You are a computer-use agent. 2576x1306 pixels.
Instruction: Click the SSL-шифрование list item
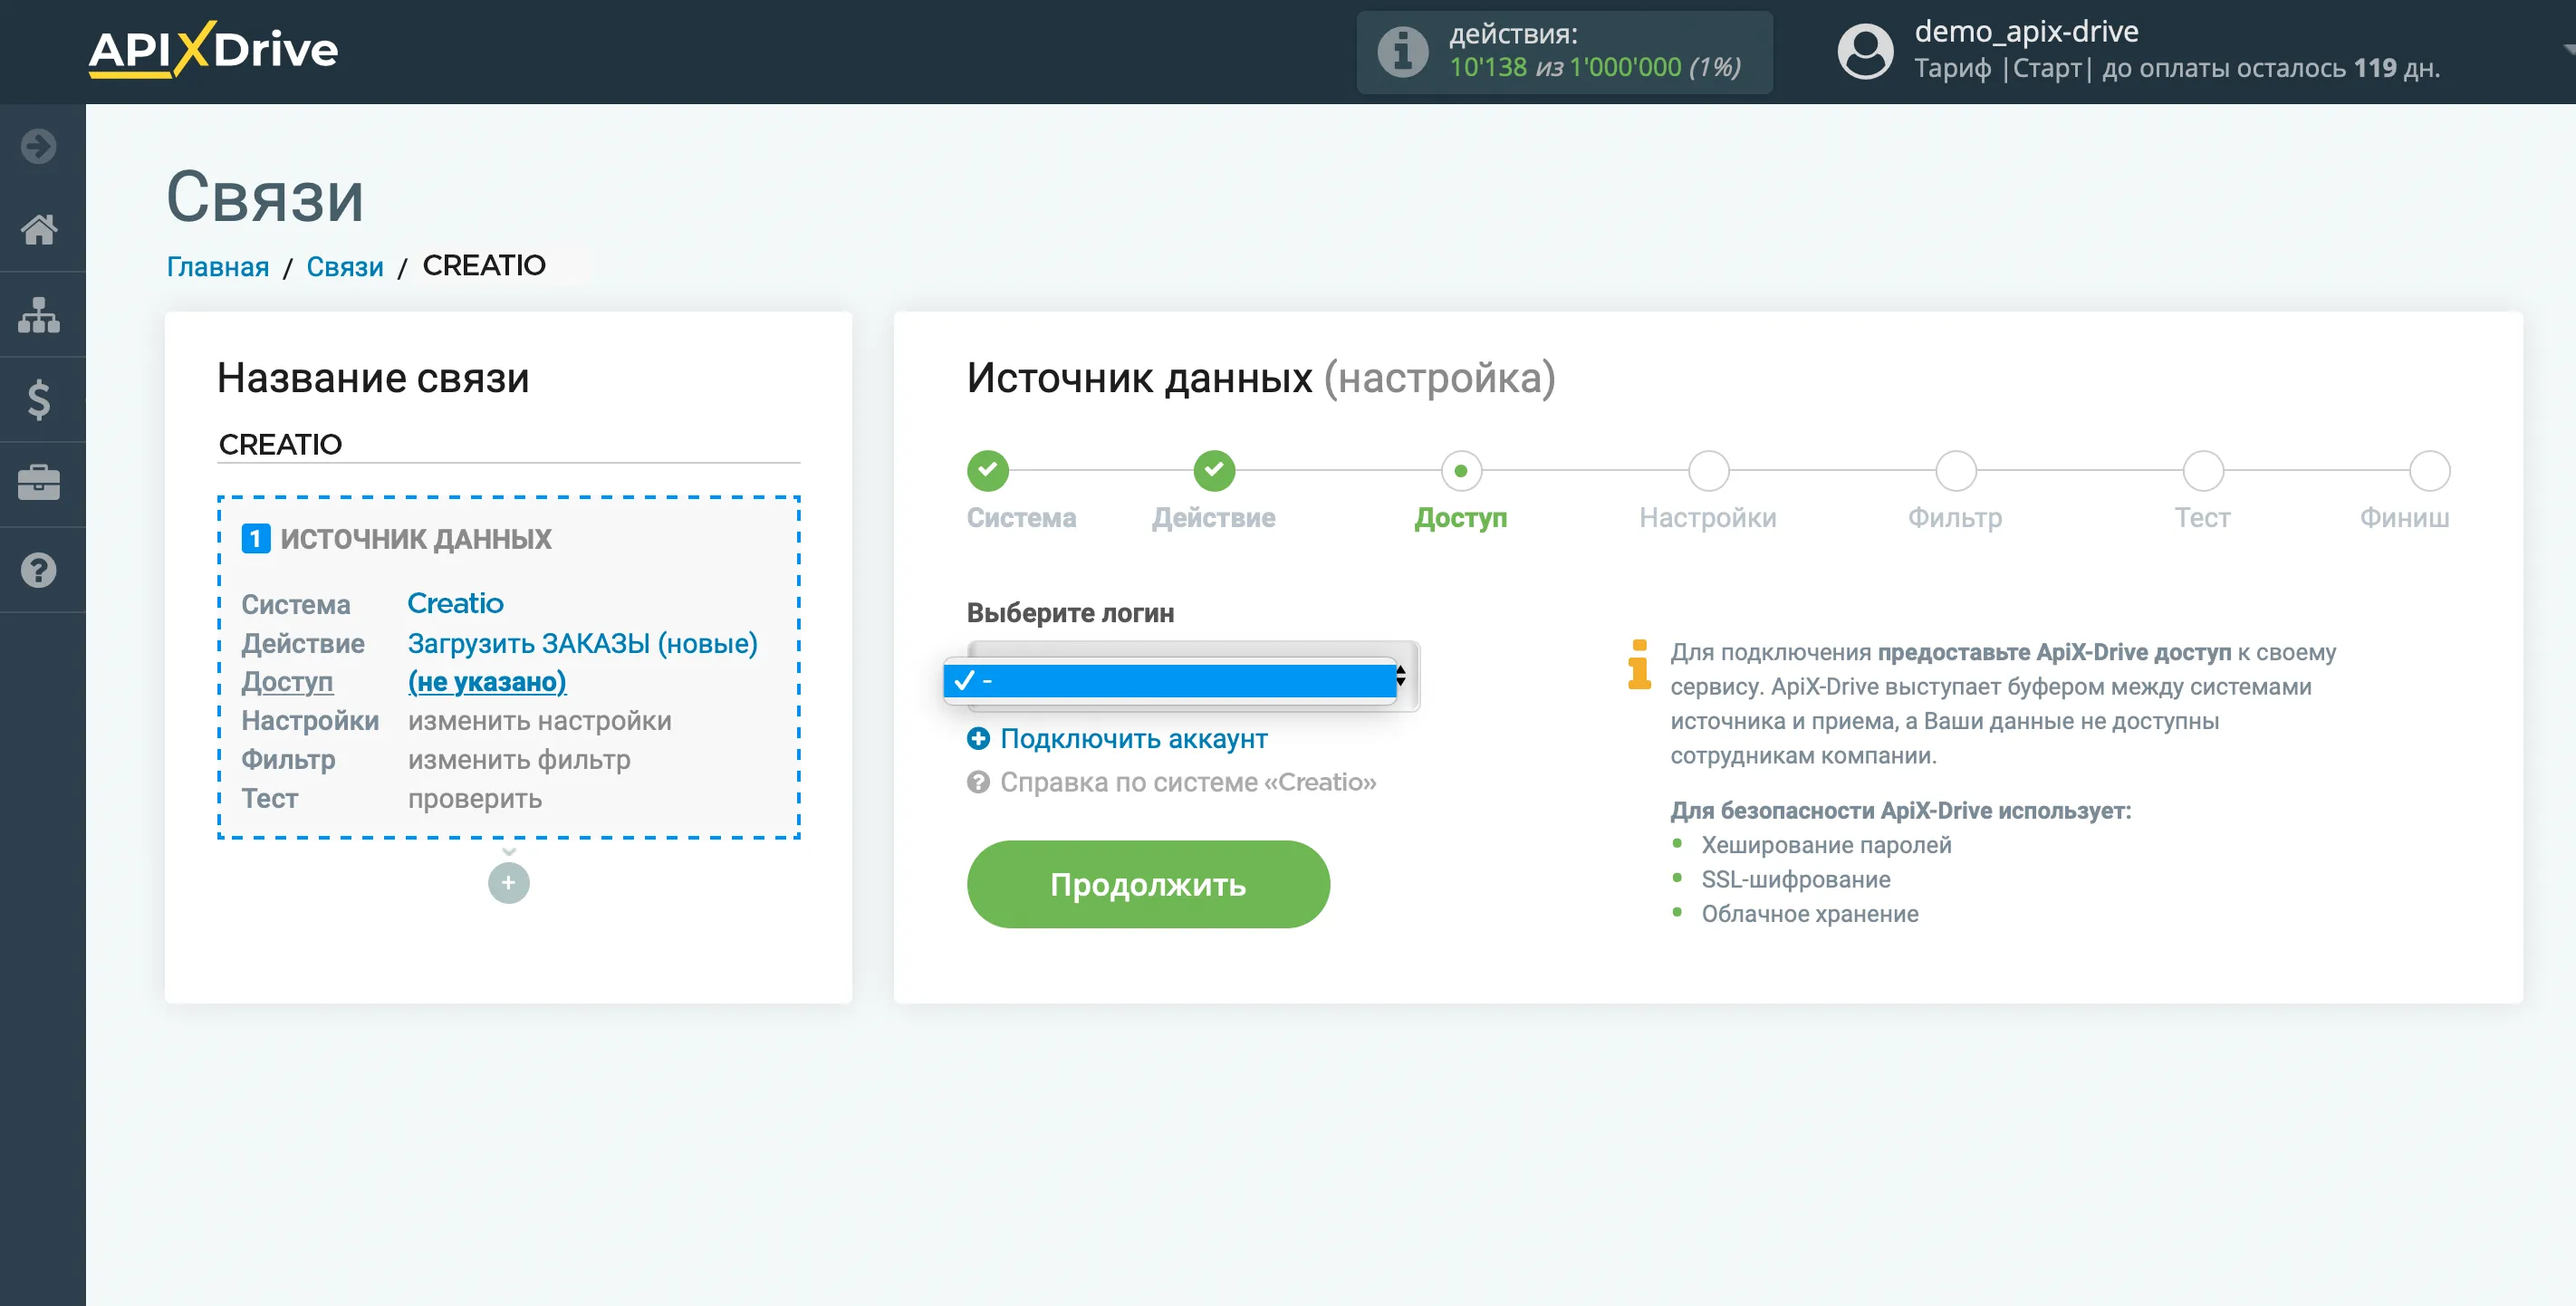[1796, 879]
